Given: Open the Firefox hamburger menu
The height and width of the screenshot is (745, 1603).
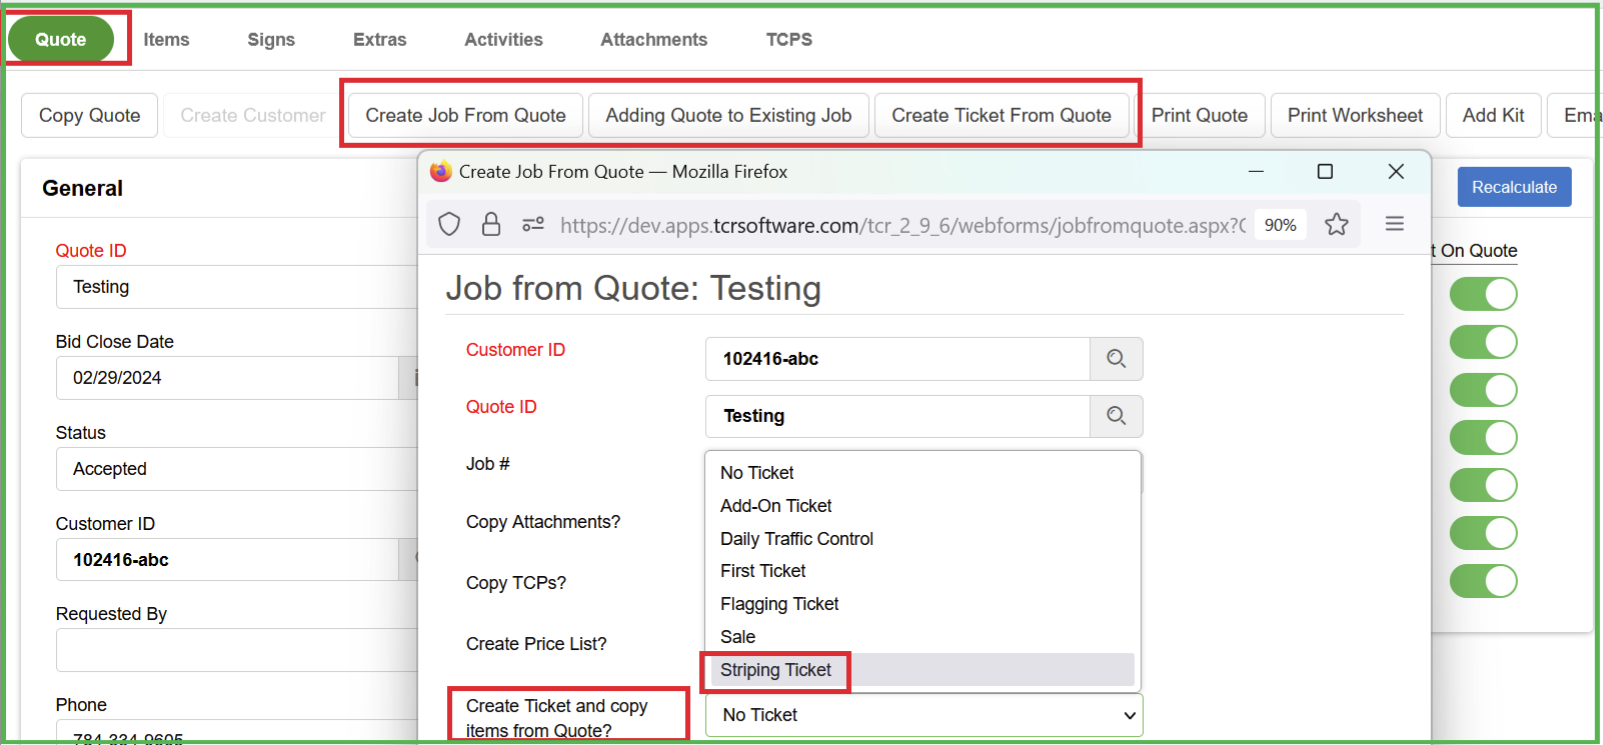Looking at the screenshot, I should (1394, 224).
